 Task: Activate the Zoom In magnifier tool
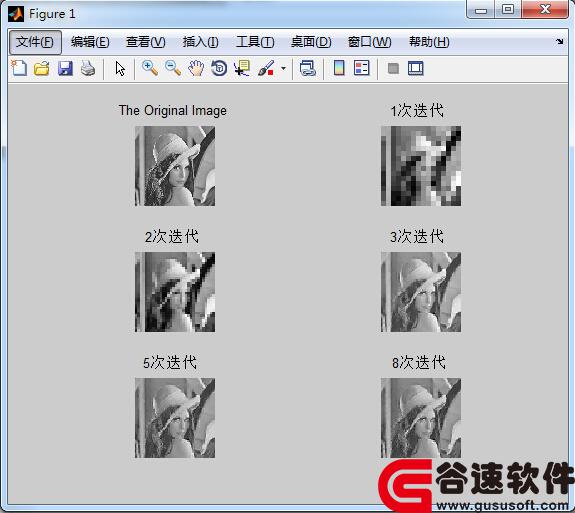[x=150, y=68]
